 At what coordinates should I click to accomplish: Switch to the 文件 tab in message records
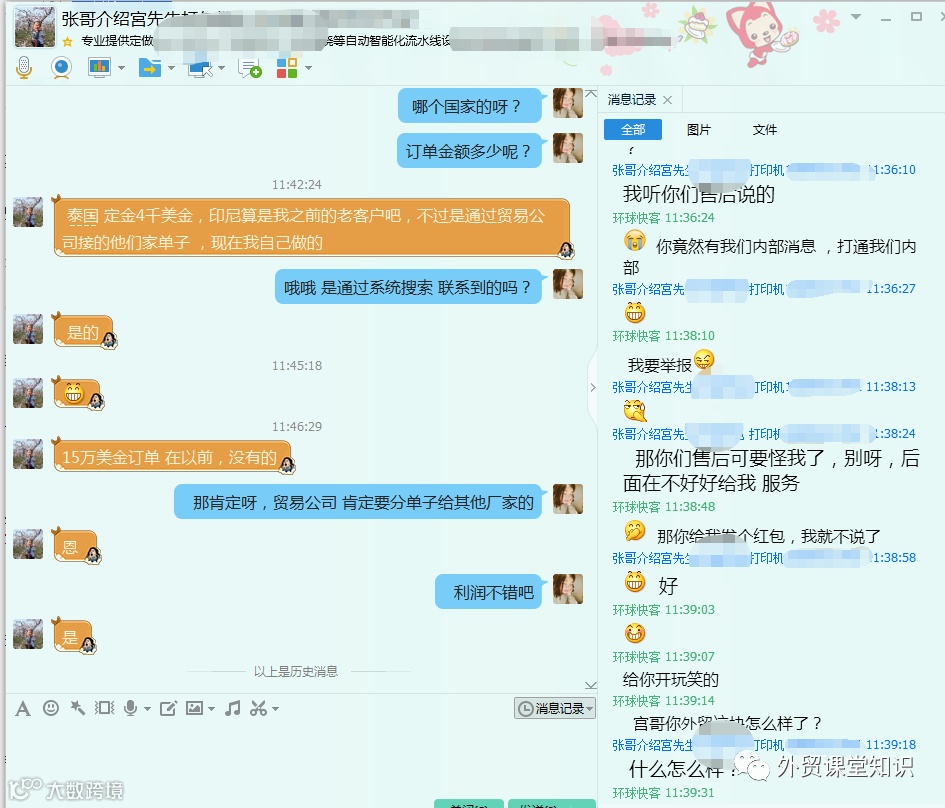point(764,130)
